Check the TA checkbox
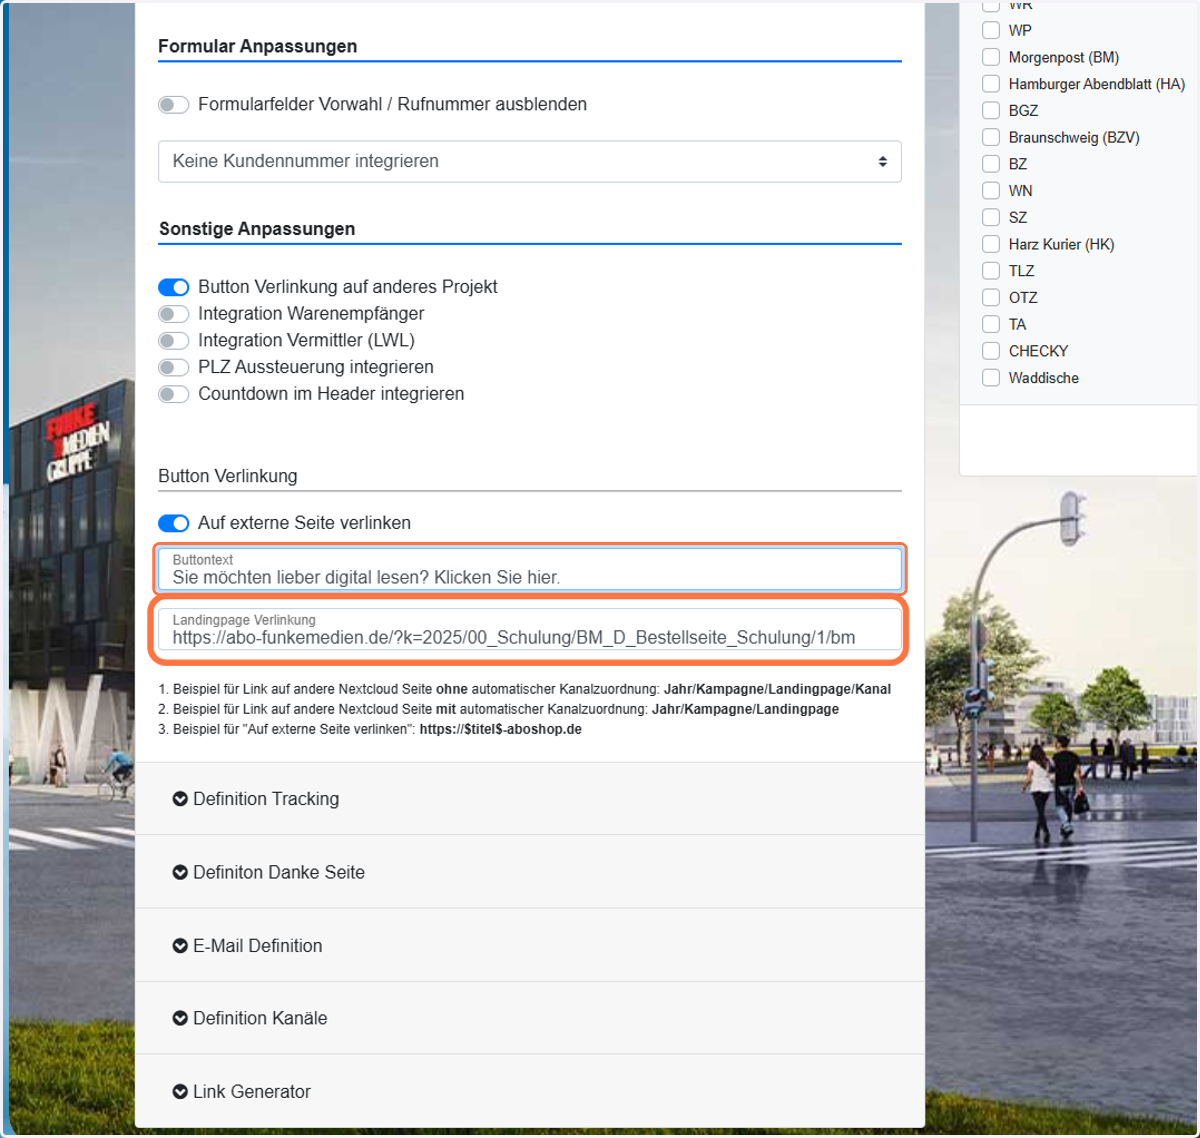The width and height of the screenshot is (1200, 1138). pyautogui.click(x=991, y=324)
